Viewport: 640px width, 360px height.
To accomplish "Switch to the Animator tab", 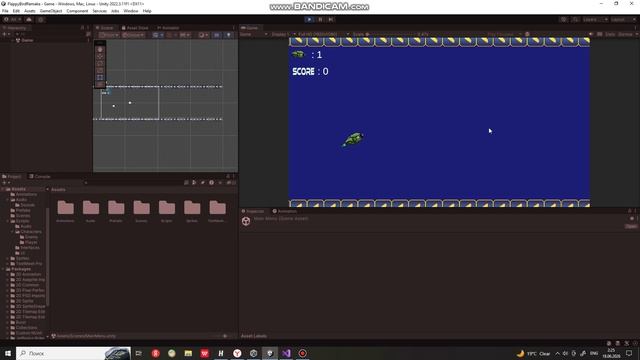I will pyautogui.click(x=168, y=28).
